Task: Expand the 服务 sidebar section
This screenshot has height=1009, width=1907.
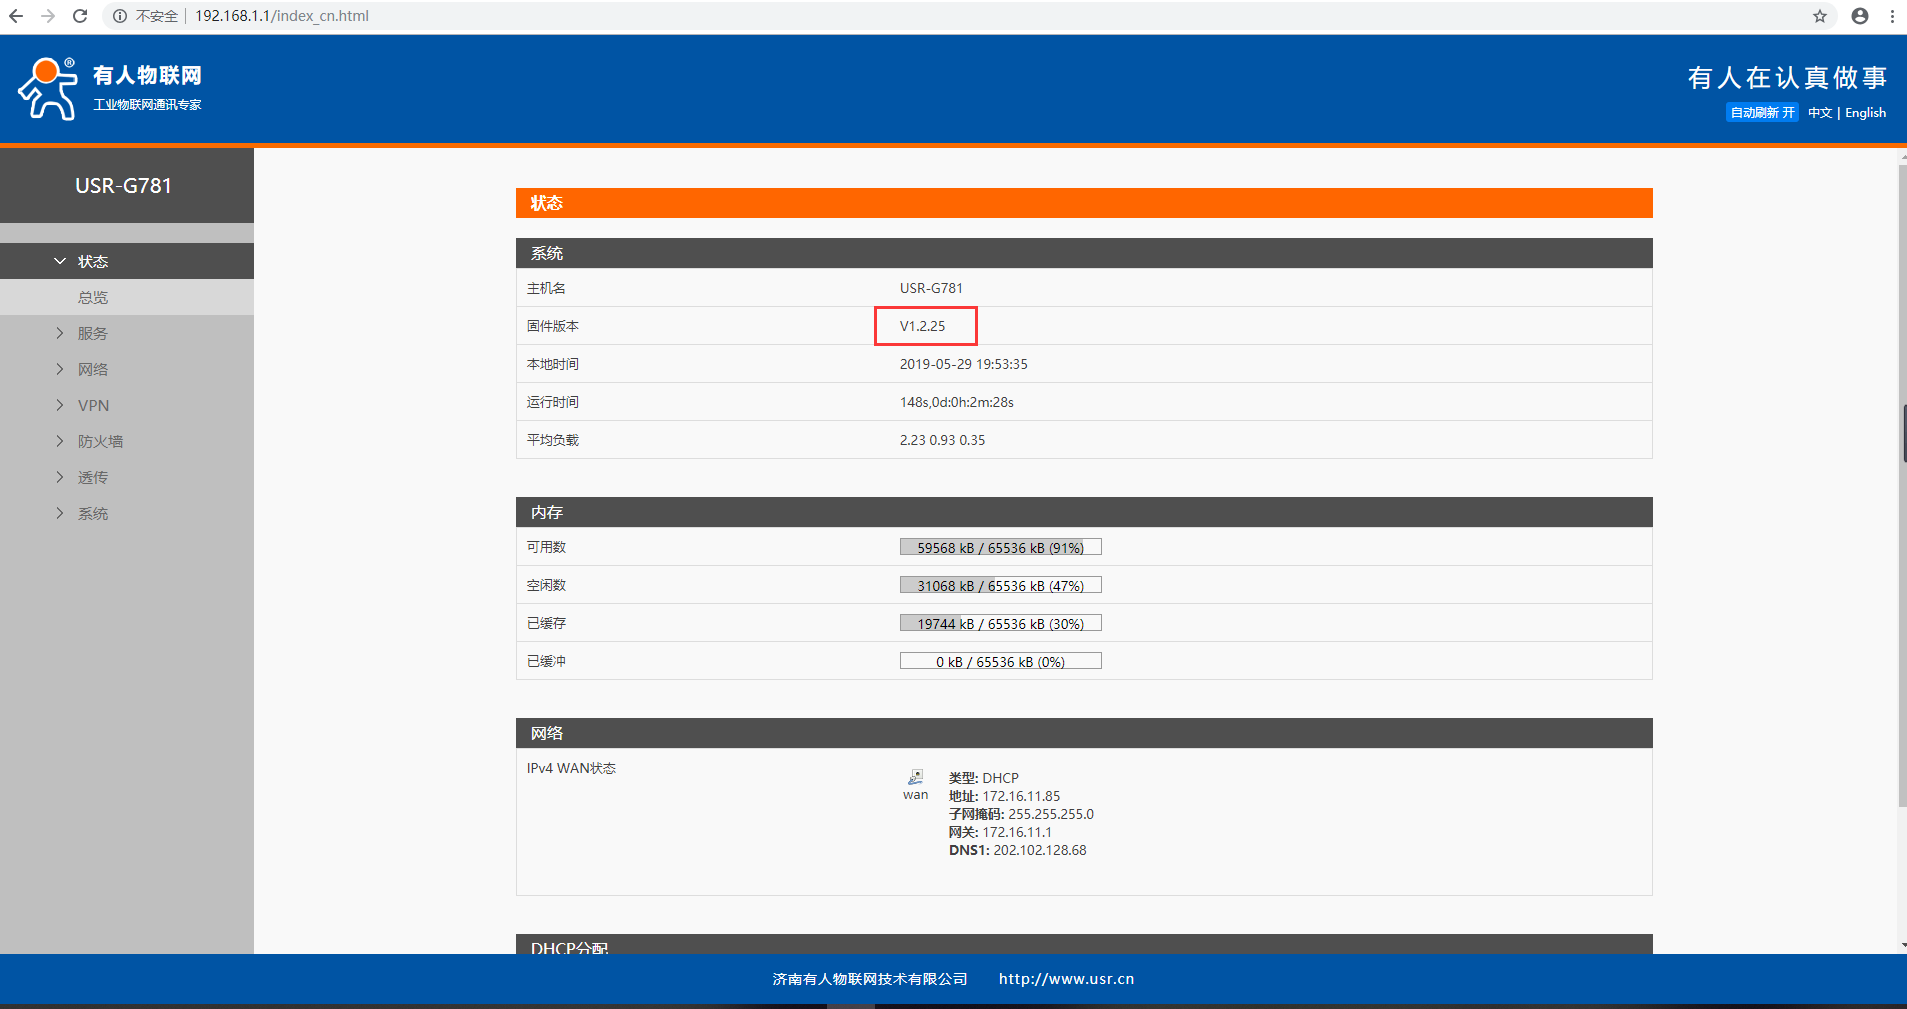Action: click(x=92, y=333)
